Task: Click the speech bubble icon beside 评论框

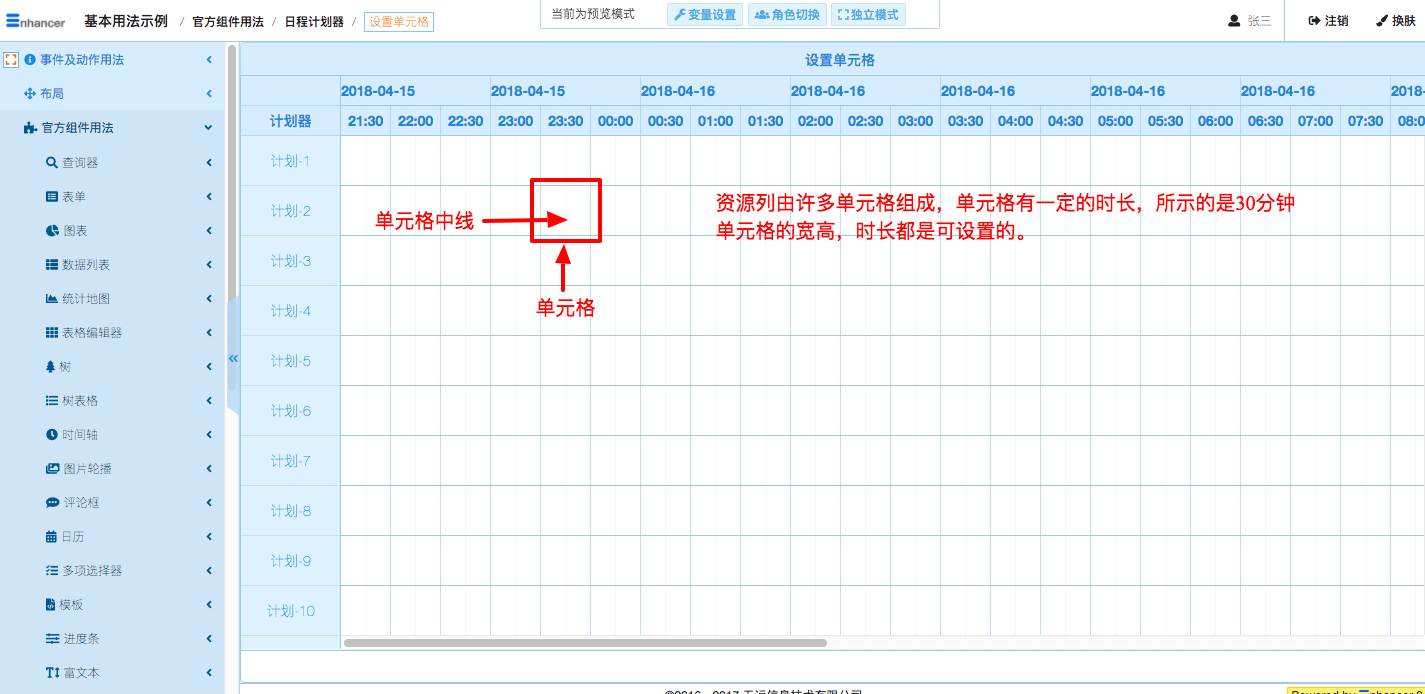Action: click(x=52, y=503)
